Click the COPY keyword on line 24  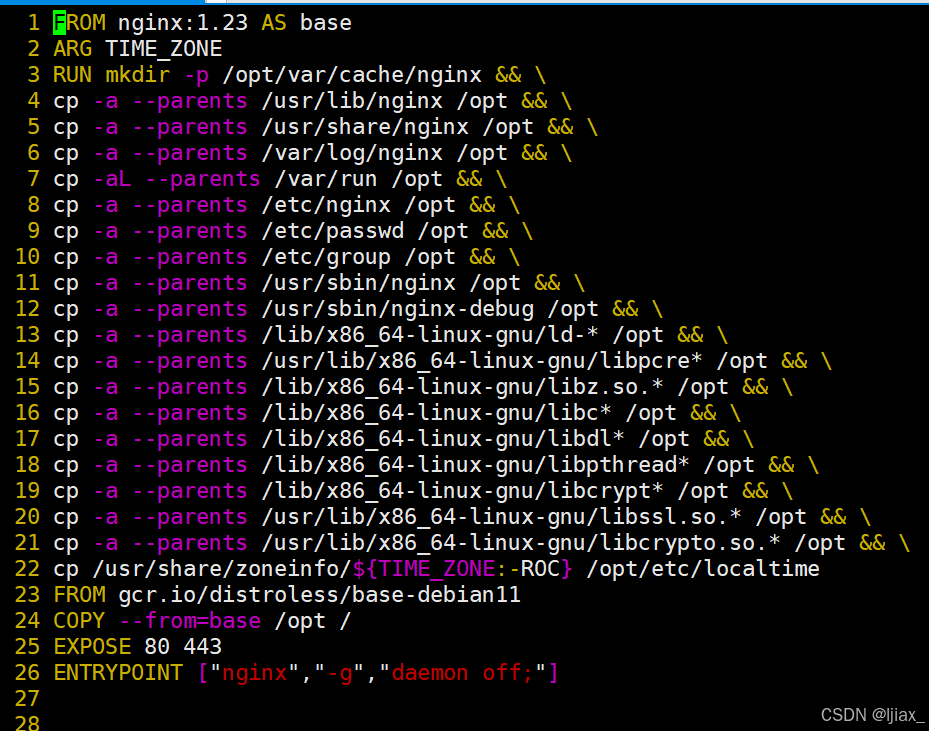click(x=79, y=621)
